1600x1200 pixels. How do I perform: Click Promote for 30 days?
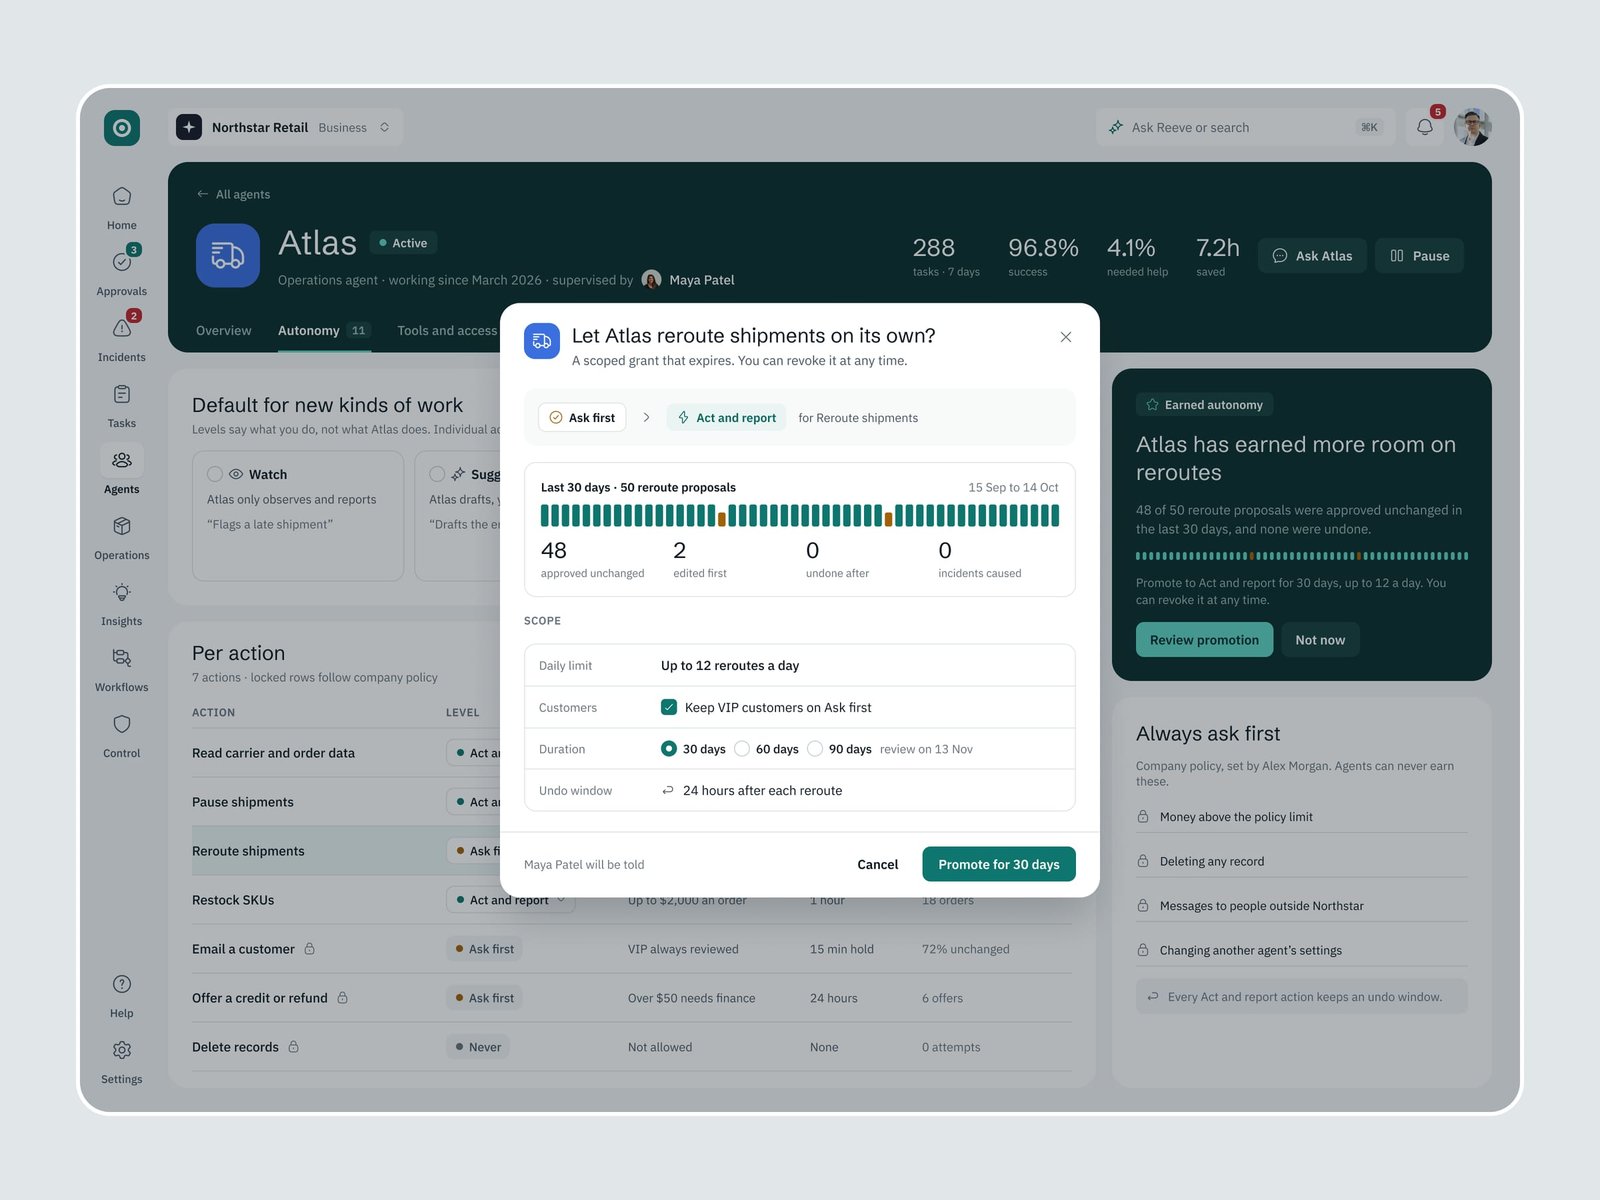click(999, 864)
